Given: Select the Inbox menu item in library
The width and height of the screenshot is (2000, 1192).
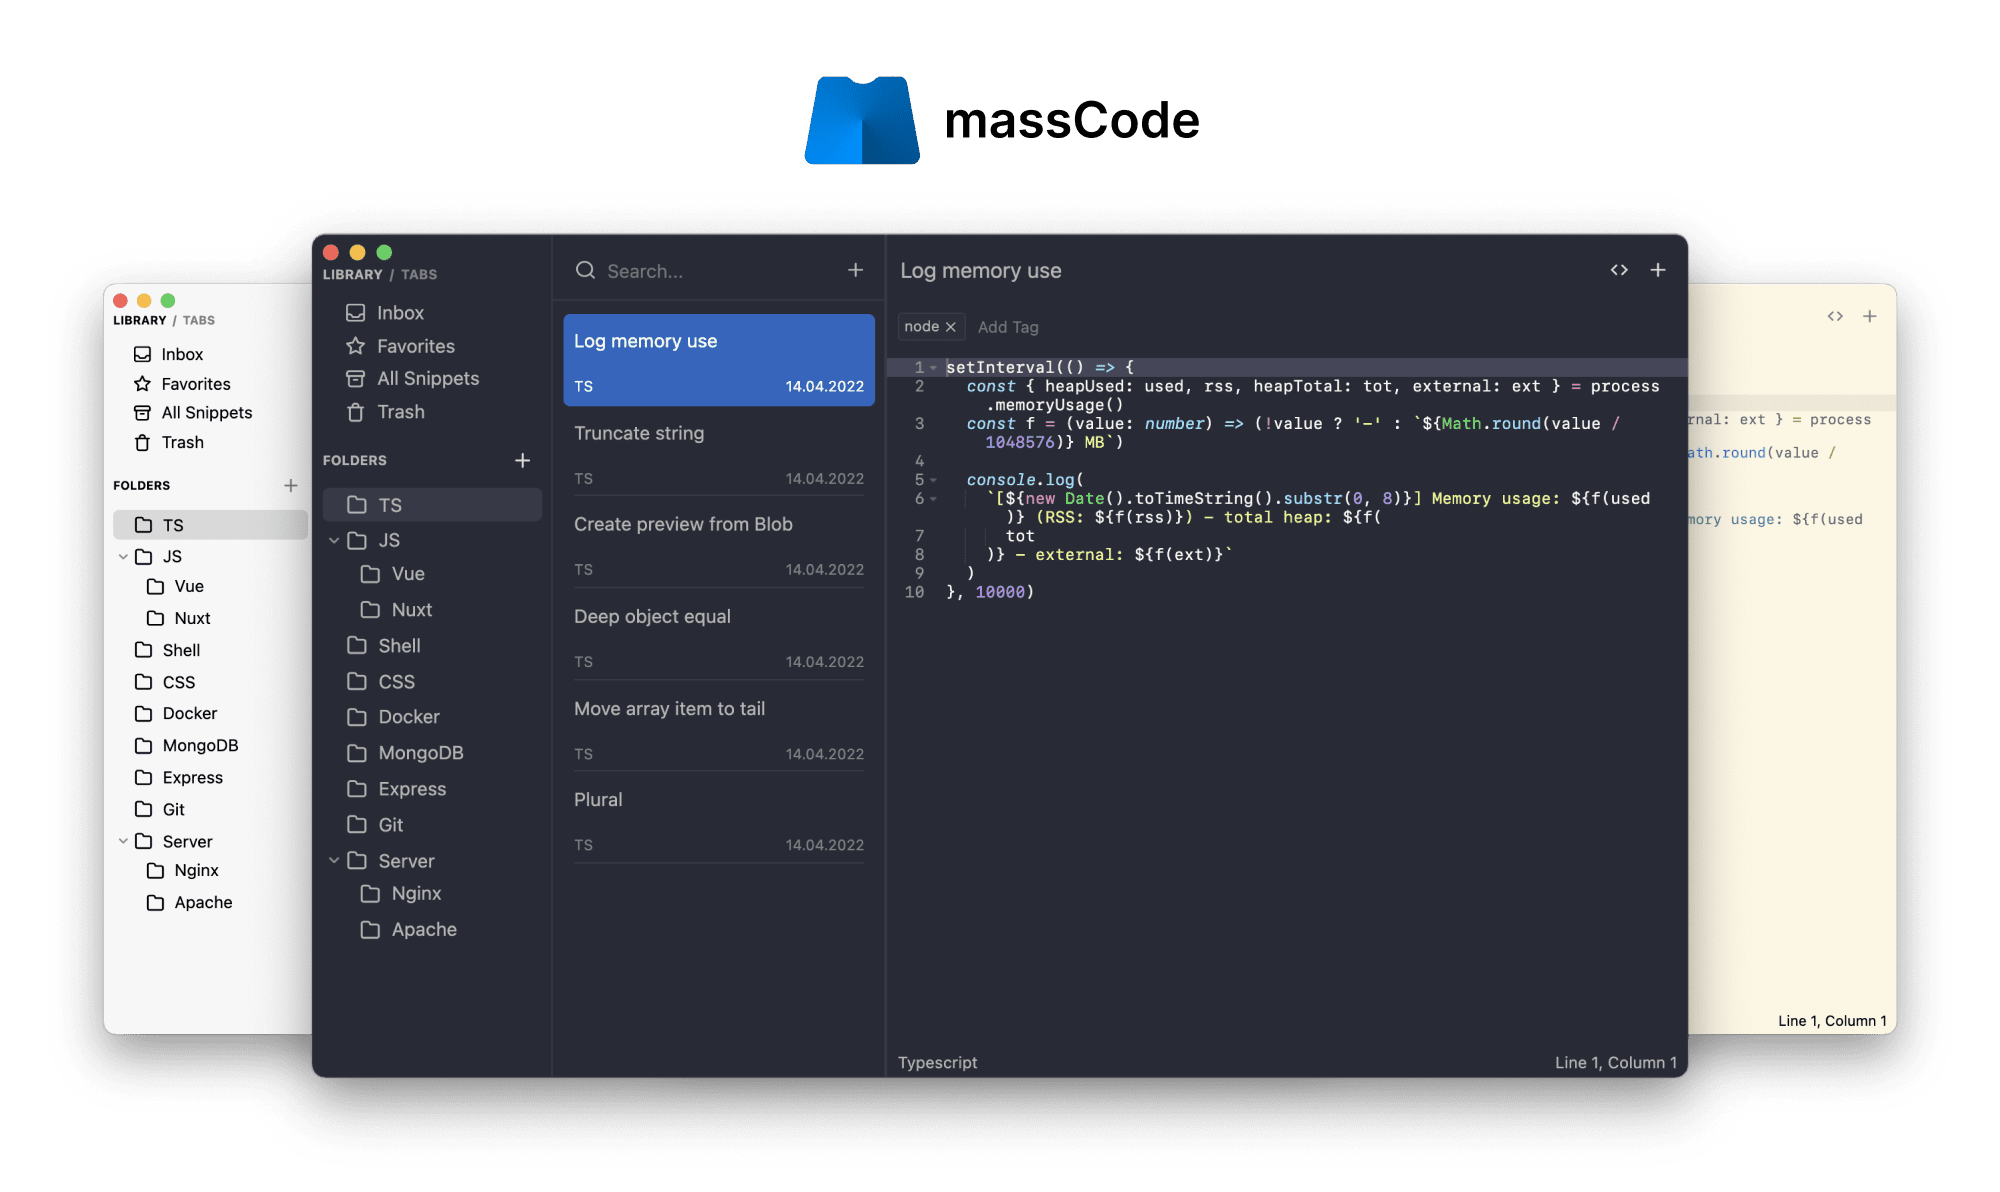Looking at the screenshot, I should [x=399, y=312].
